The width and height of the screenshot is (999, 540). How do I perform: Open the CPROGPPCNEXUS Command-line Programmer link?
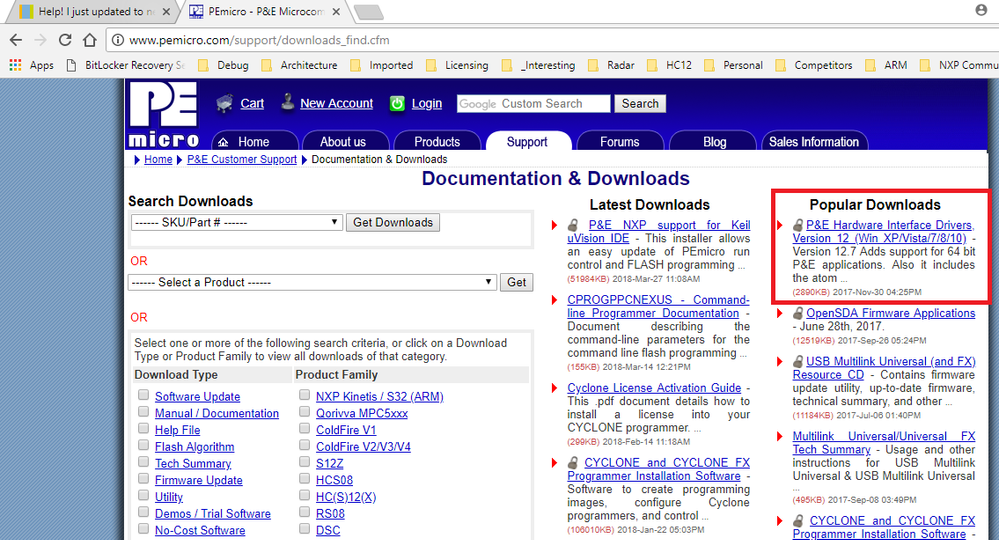[x=659, y=306]
